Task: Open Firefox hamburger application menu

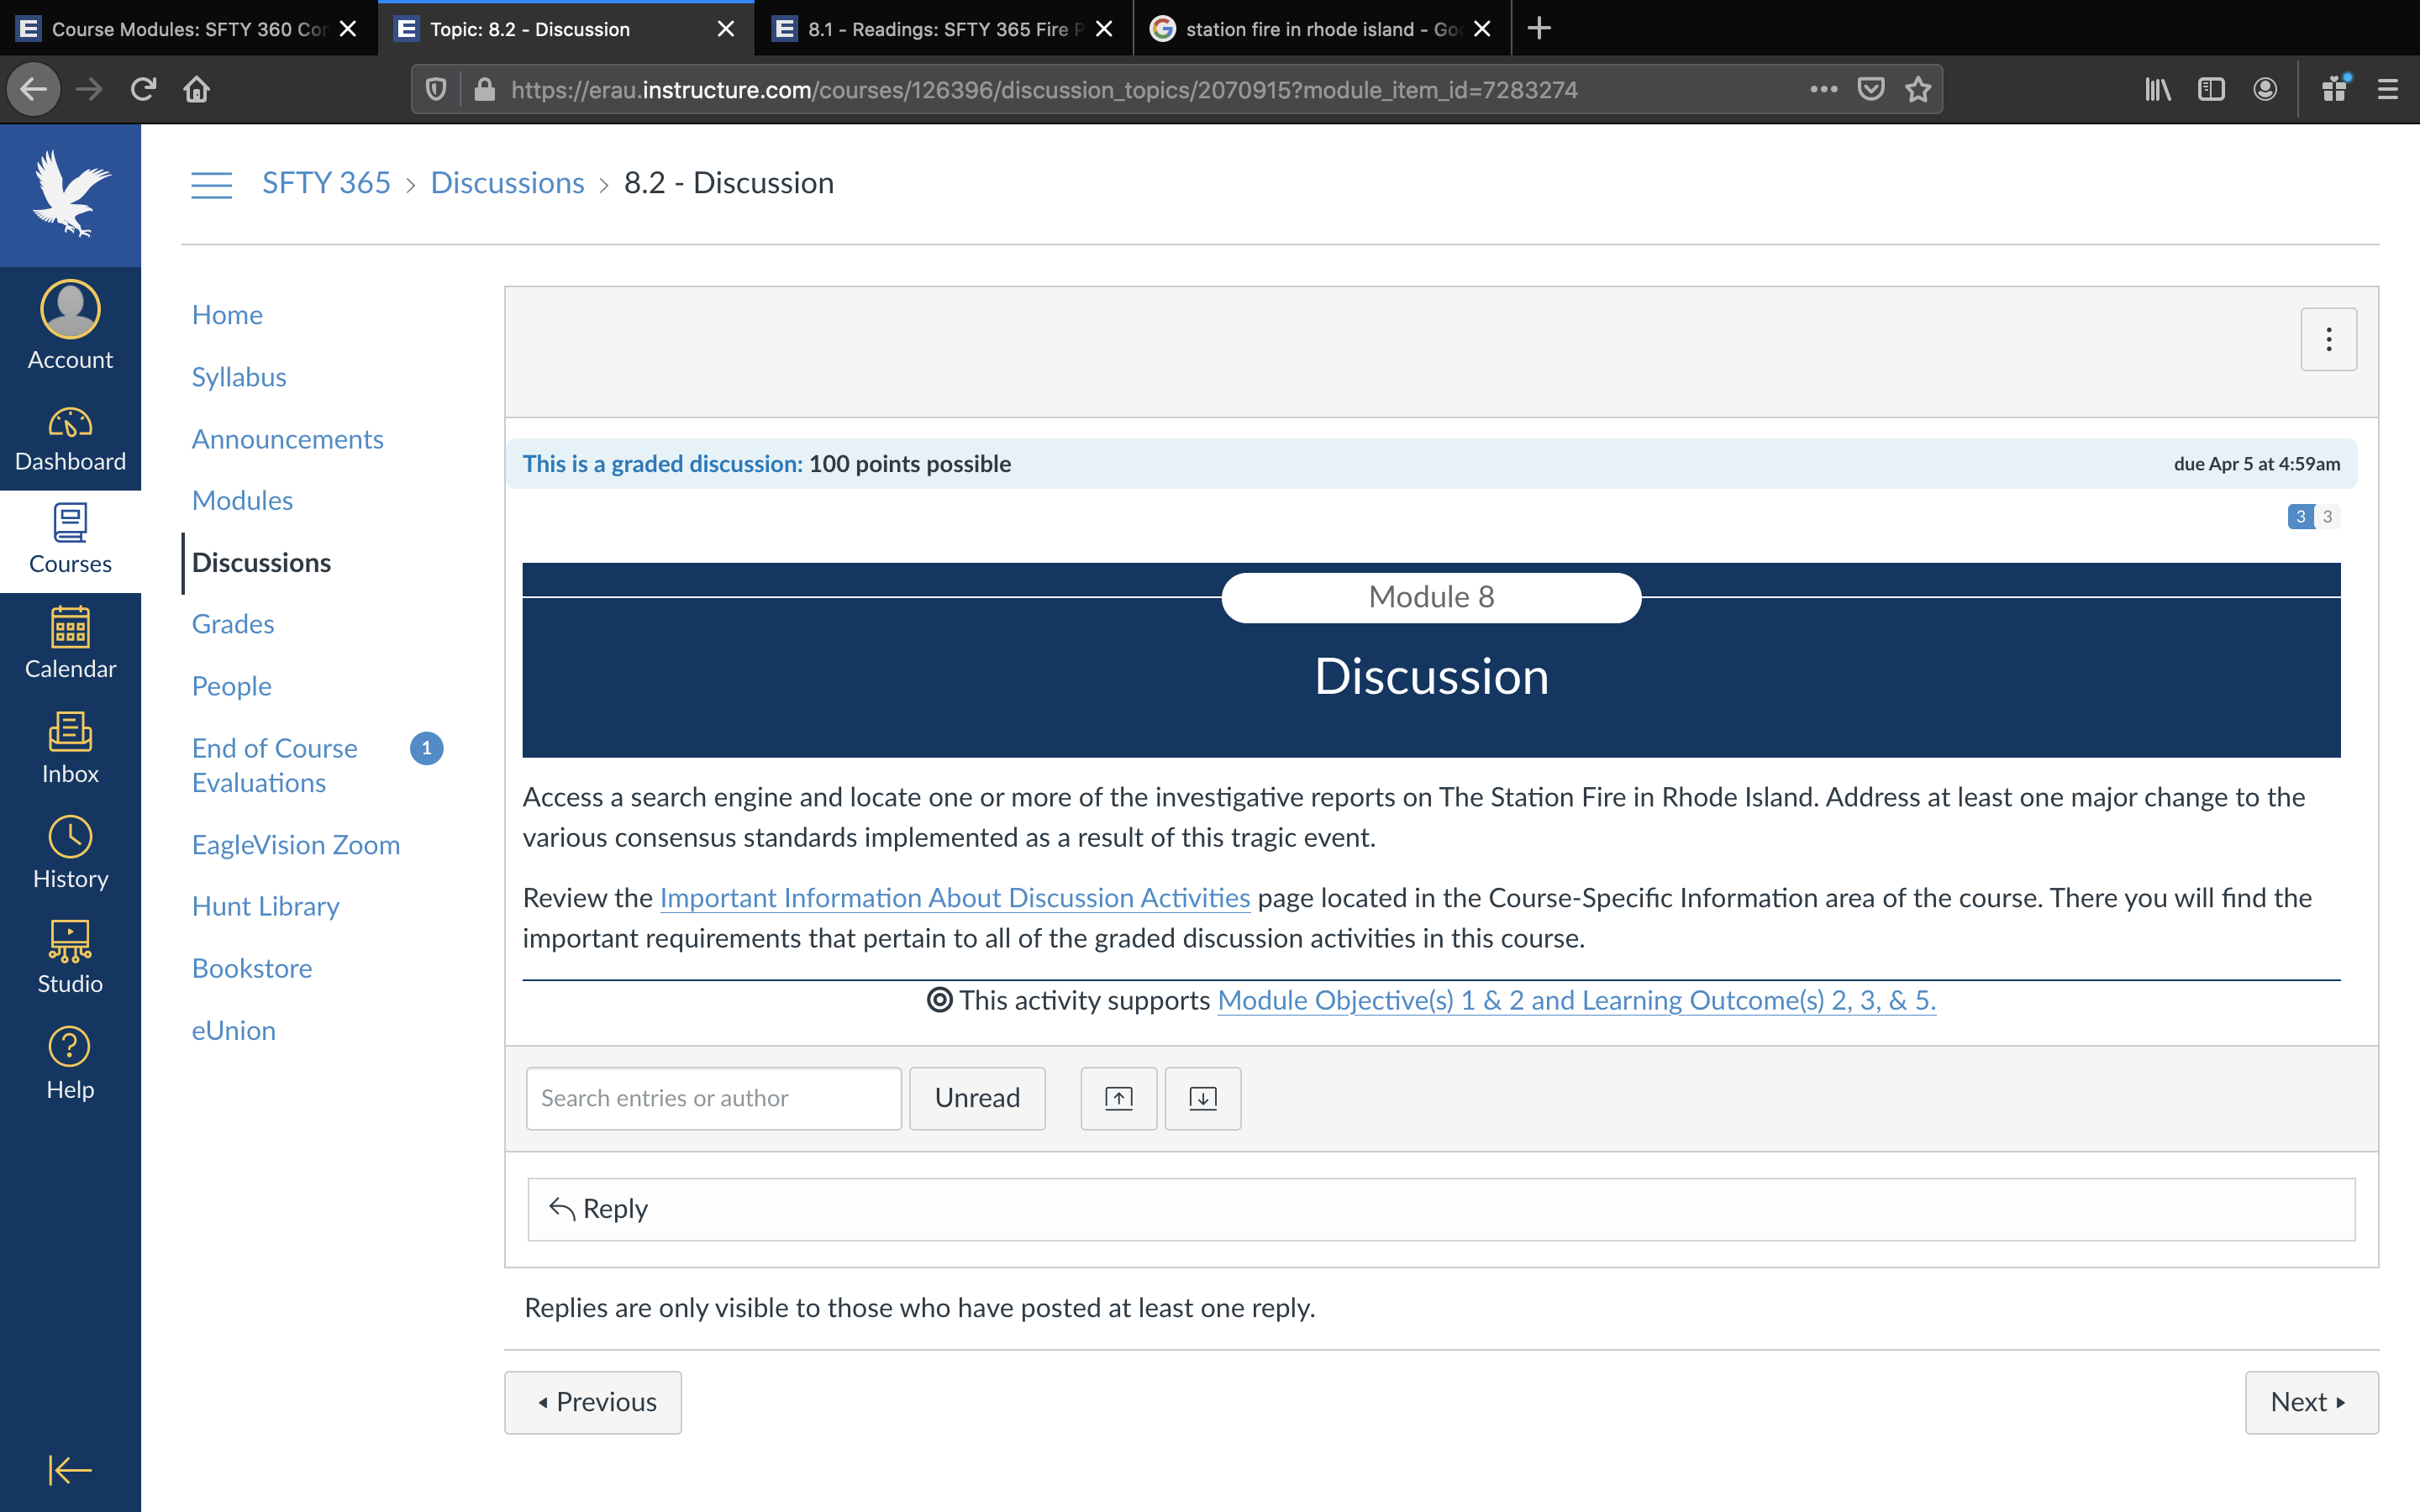Action: (x=2388, y=89)
